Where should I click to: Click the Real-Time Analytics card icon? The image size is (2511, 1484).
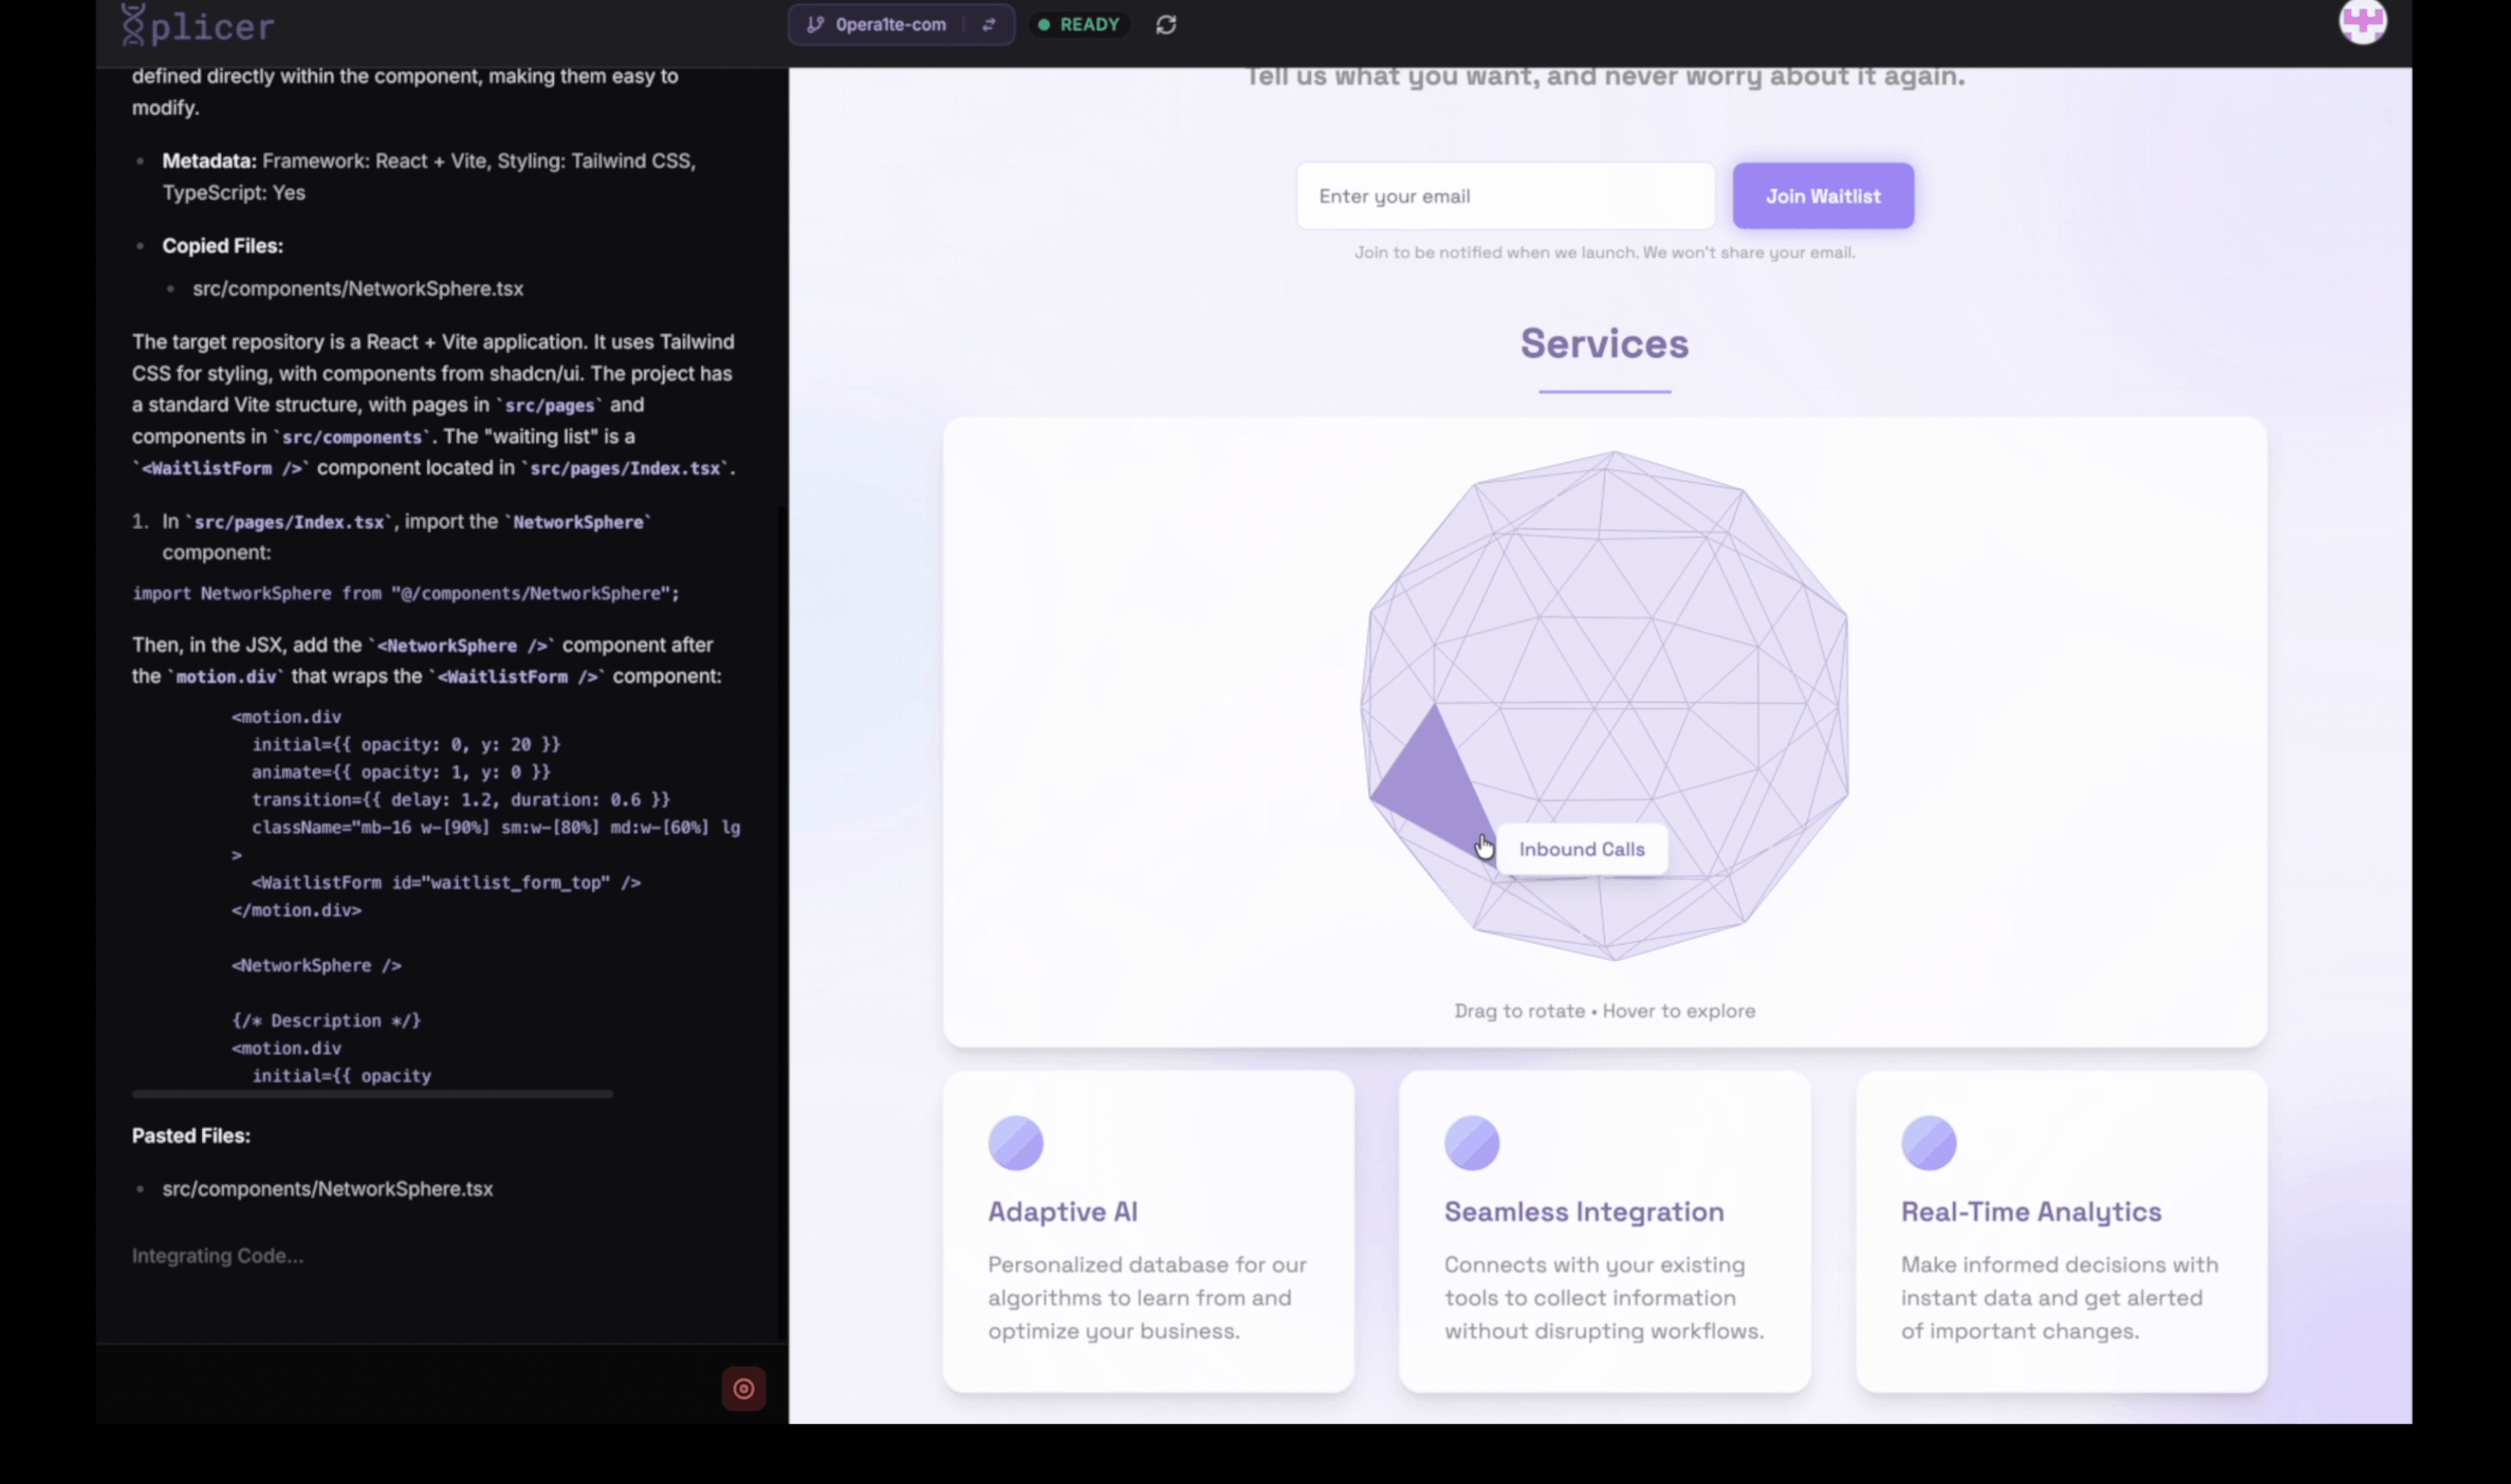1928,1143
